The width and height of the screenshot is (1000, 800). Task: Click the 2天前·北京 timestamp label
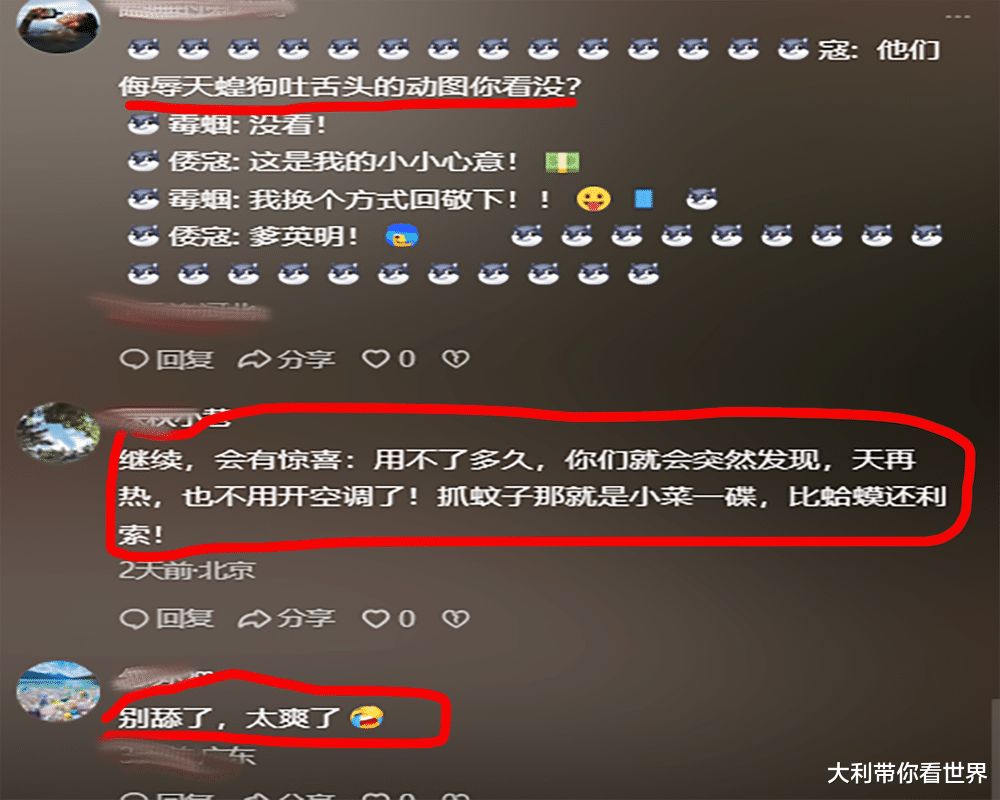[x=187, y=570]
